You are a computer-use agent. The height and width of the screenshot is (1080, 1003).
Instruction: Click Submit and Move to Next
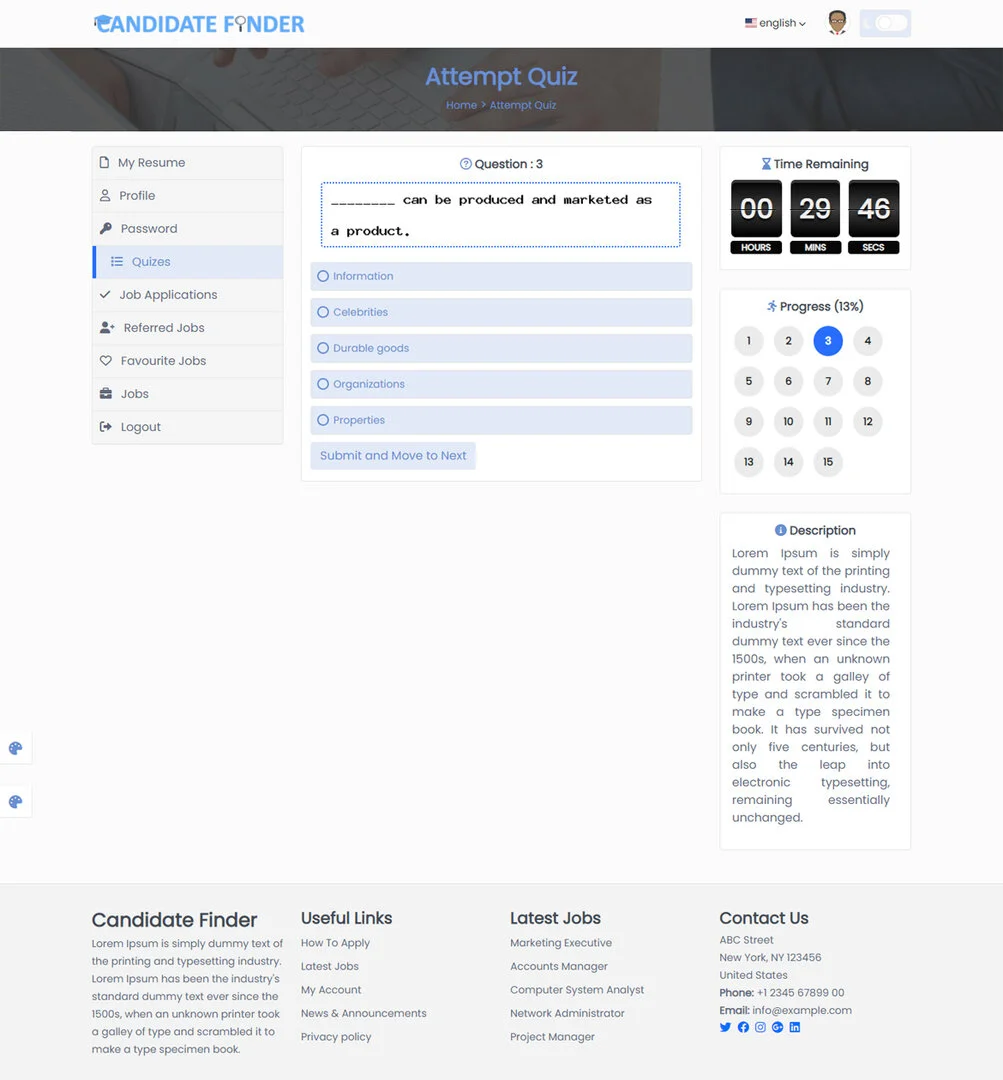393,456
